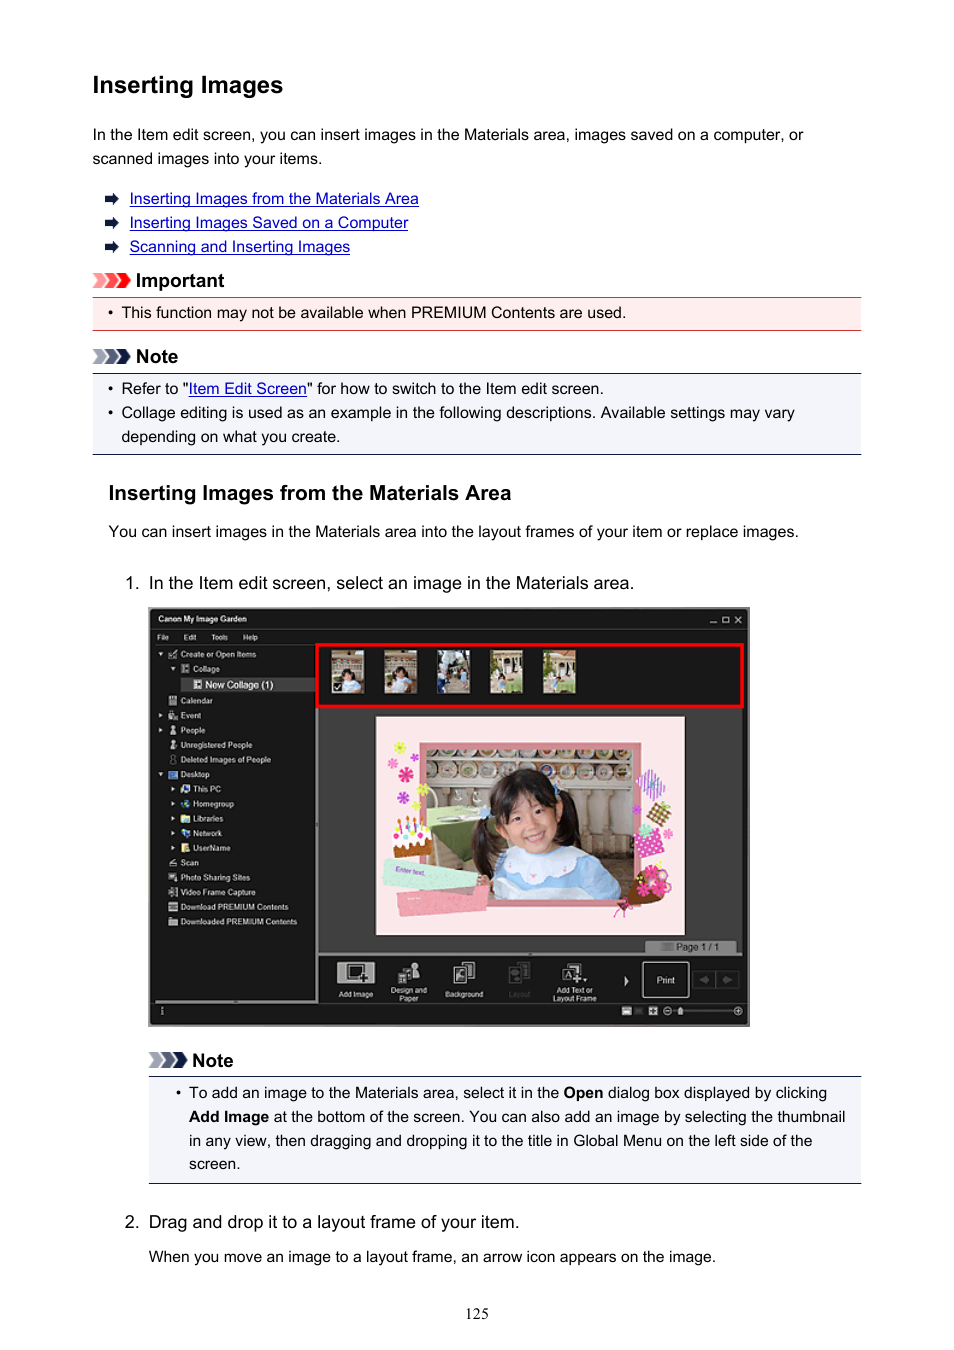Open Inserting Images Saved on a Computer link
Screen dimensions: 954x1350
click(268, 223)
